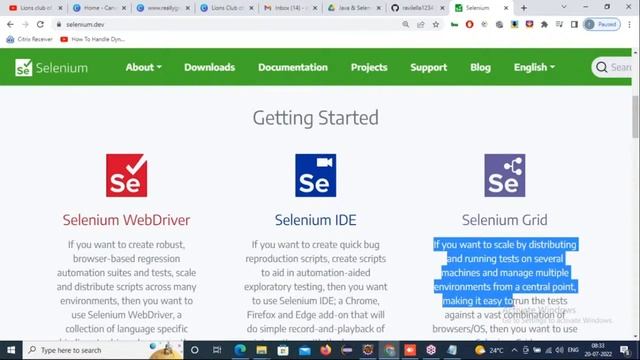Bookmark page with the star icon
This screenshot has width=640, height=360.
(436, 24)
